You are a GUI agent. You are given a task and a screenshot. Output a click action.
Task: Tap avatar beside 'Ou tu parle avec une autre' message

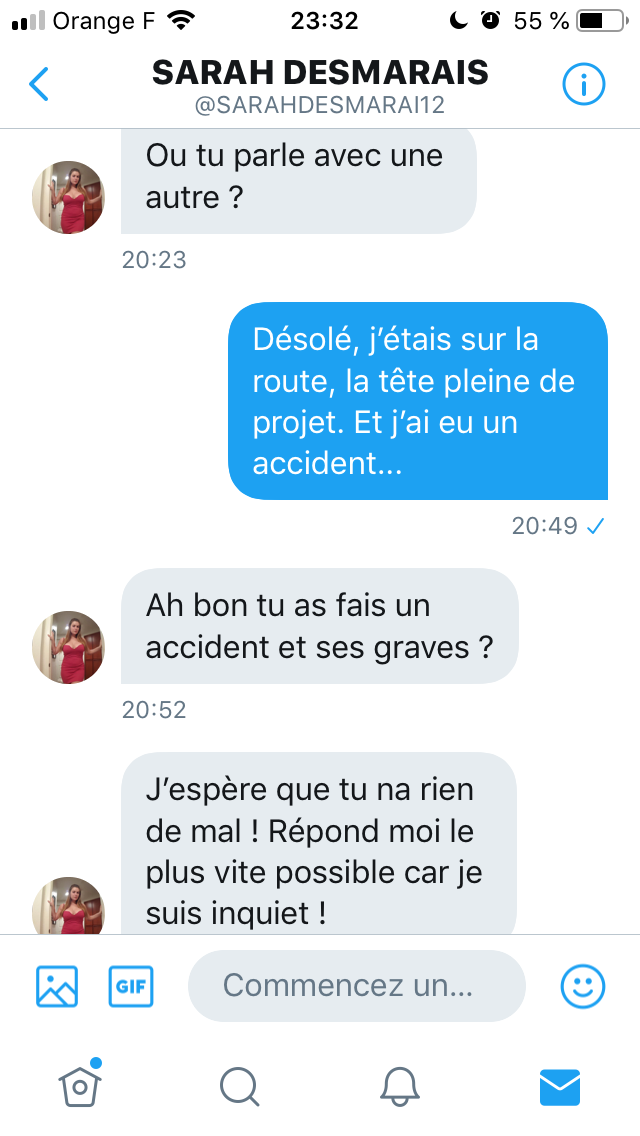[68, 197]
